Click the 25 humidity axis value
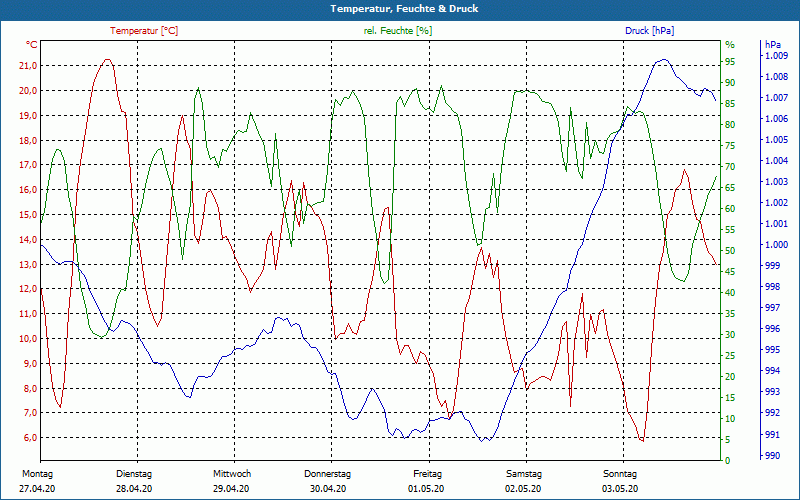 click(x=730, y=356)
